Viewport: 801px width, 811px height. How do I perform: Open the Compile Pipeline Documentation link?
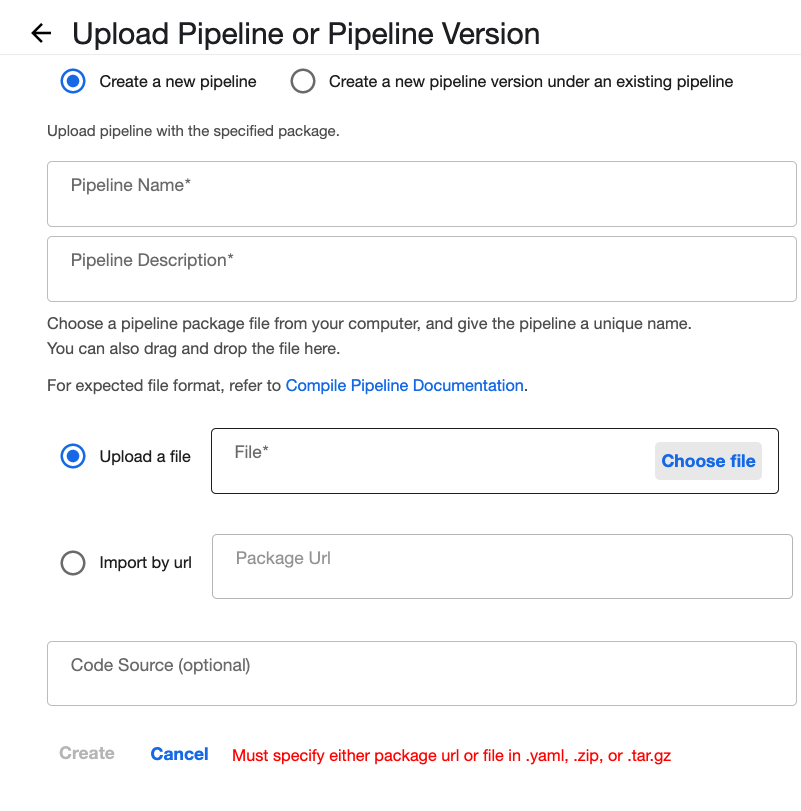(x=404, y=385)
